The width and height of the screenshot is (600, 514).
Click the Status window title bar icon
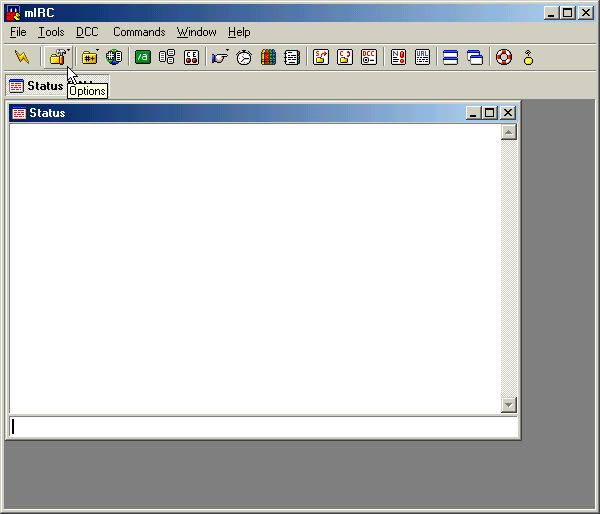19,113
